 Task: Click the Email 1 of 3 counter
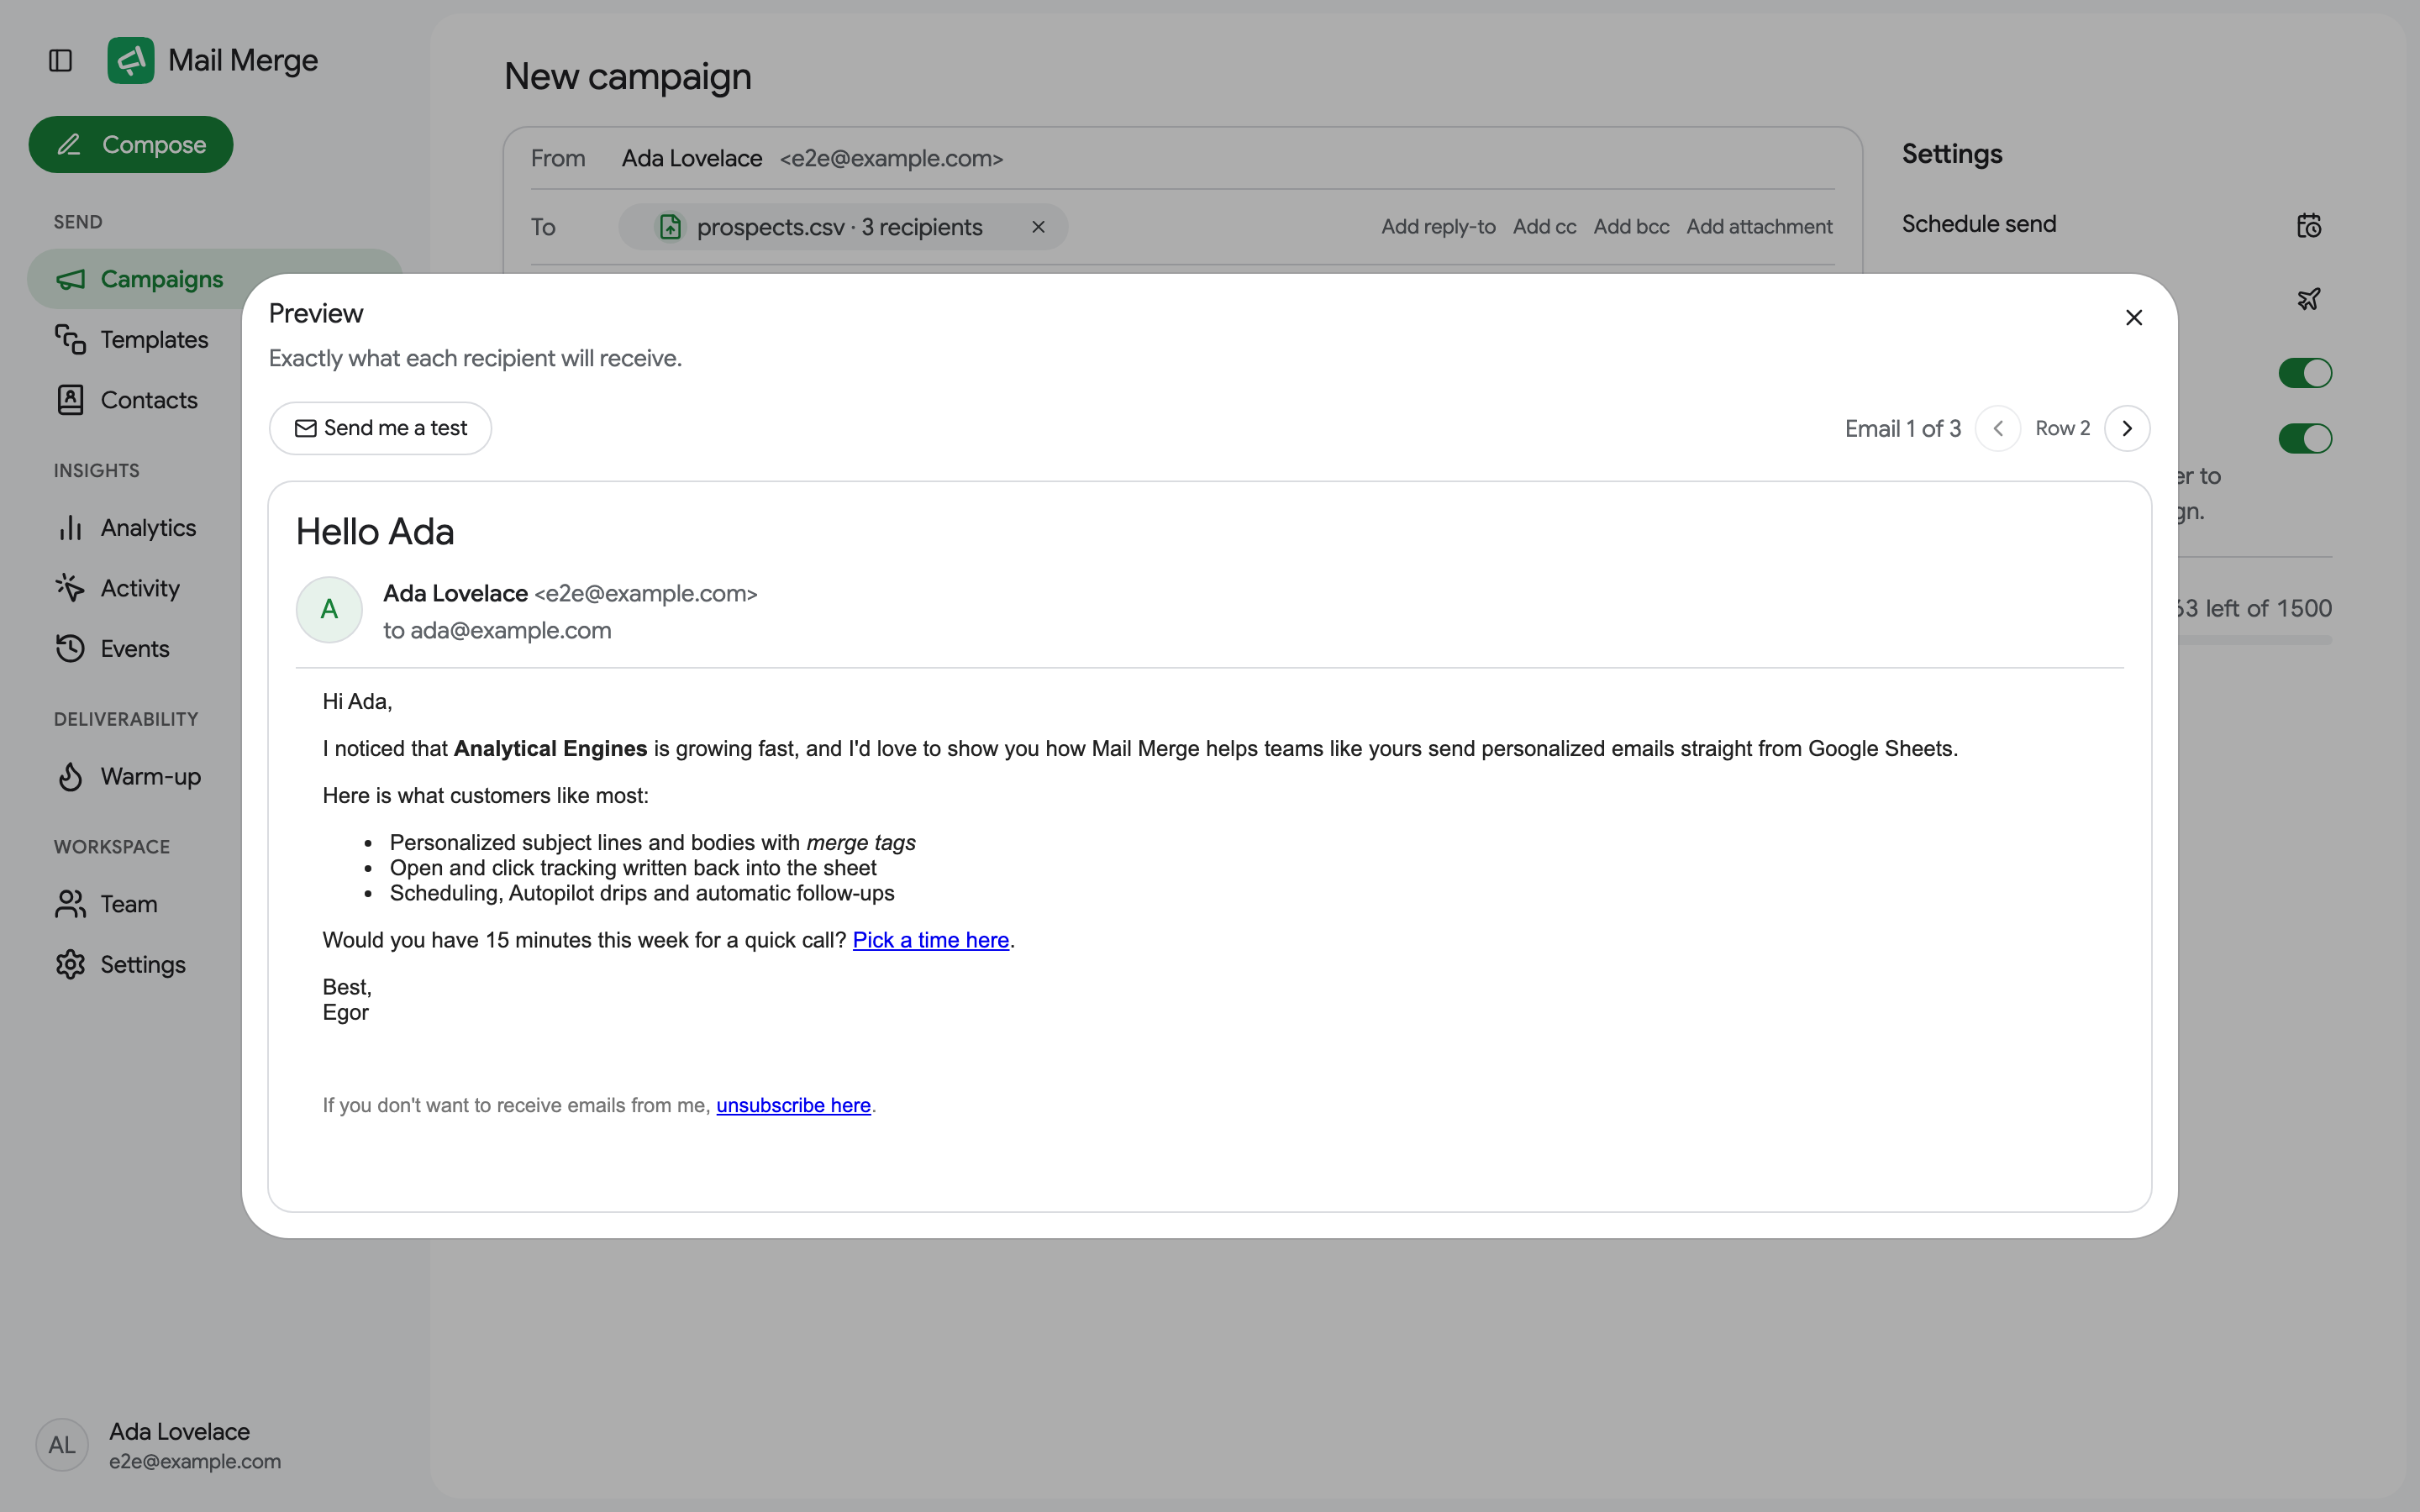point(1903,428)
